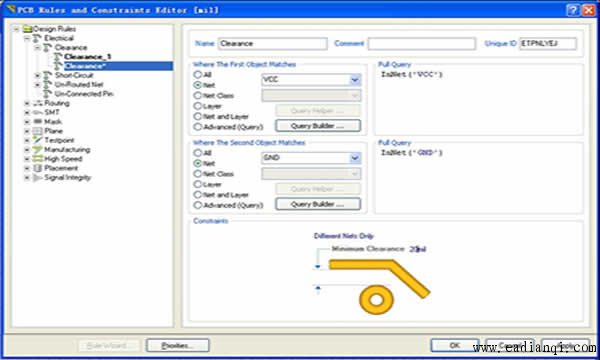The width and height of the screenshot is (600, 360).
Task: Click the help question mark icon
Action: coord(572,10)
